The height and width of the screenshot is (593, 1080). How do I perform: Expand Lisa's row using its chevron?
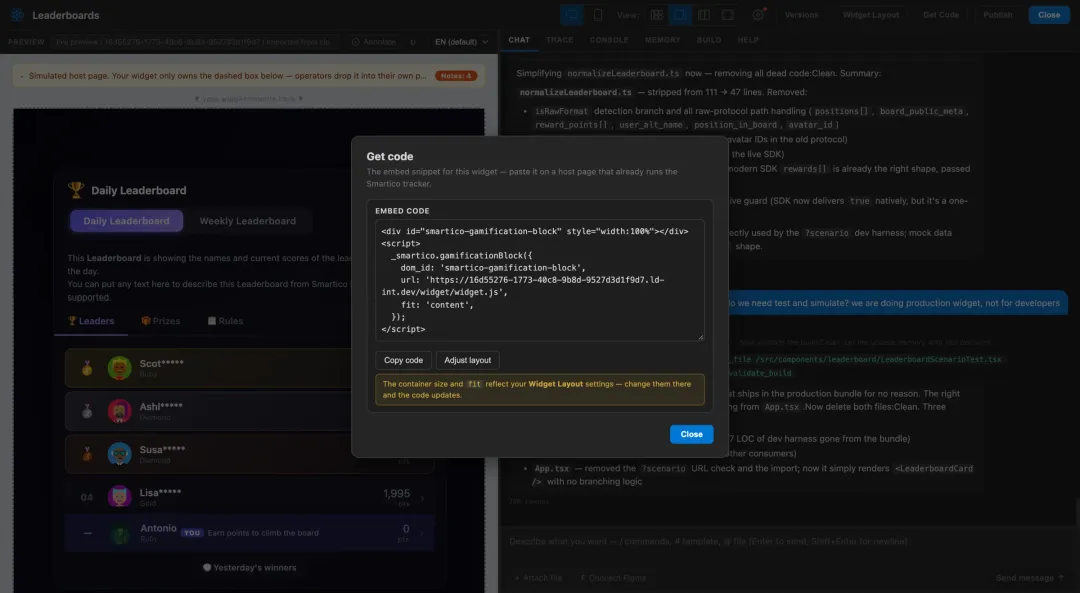coord(422,498)
